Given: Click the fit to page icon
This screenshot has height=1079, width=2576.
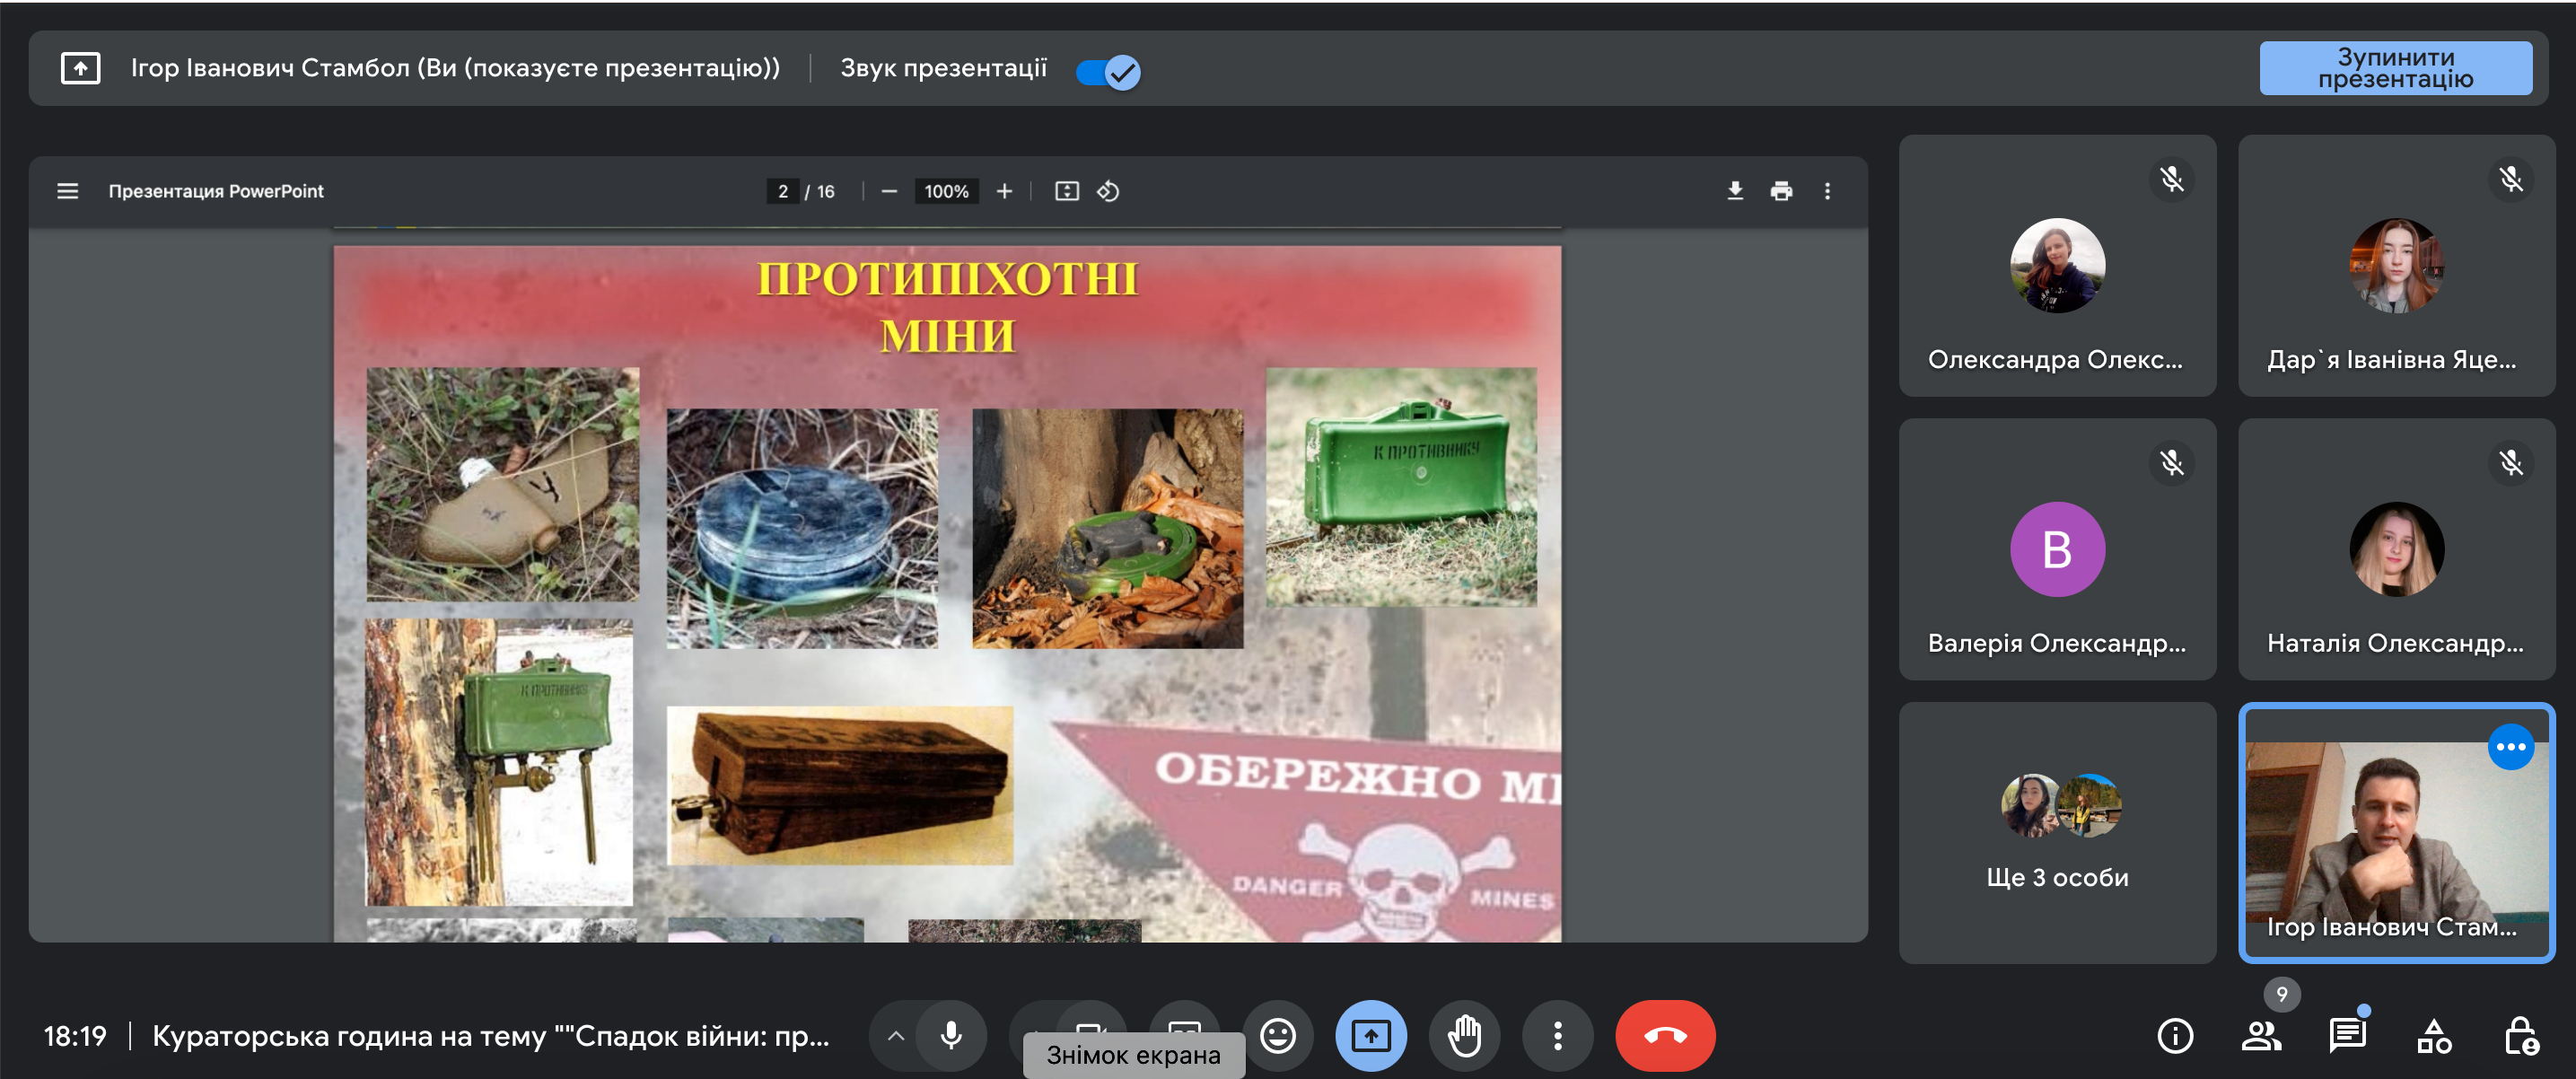Looking at the screenshot, I should (x=1066, y=191).
